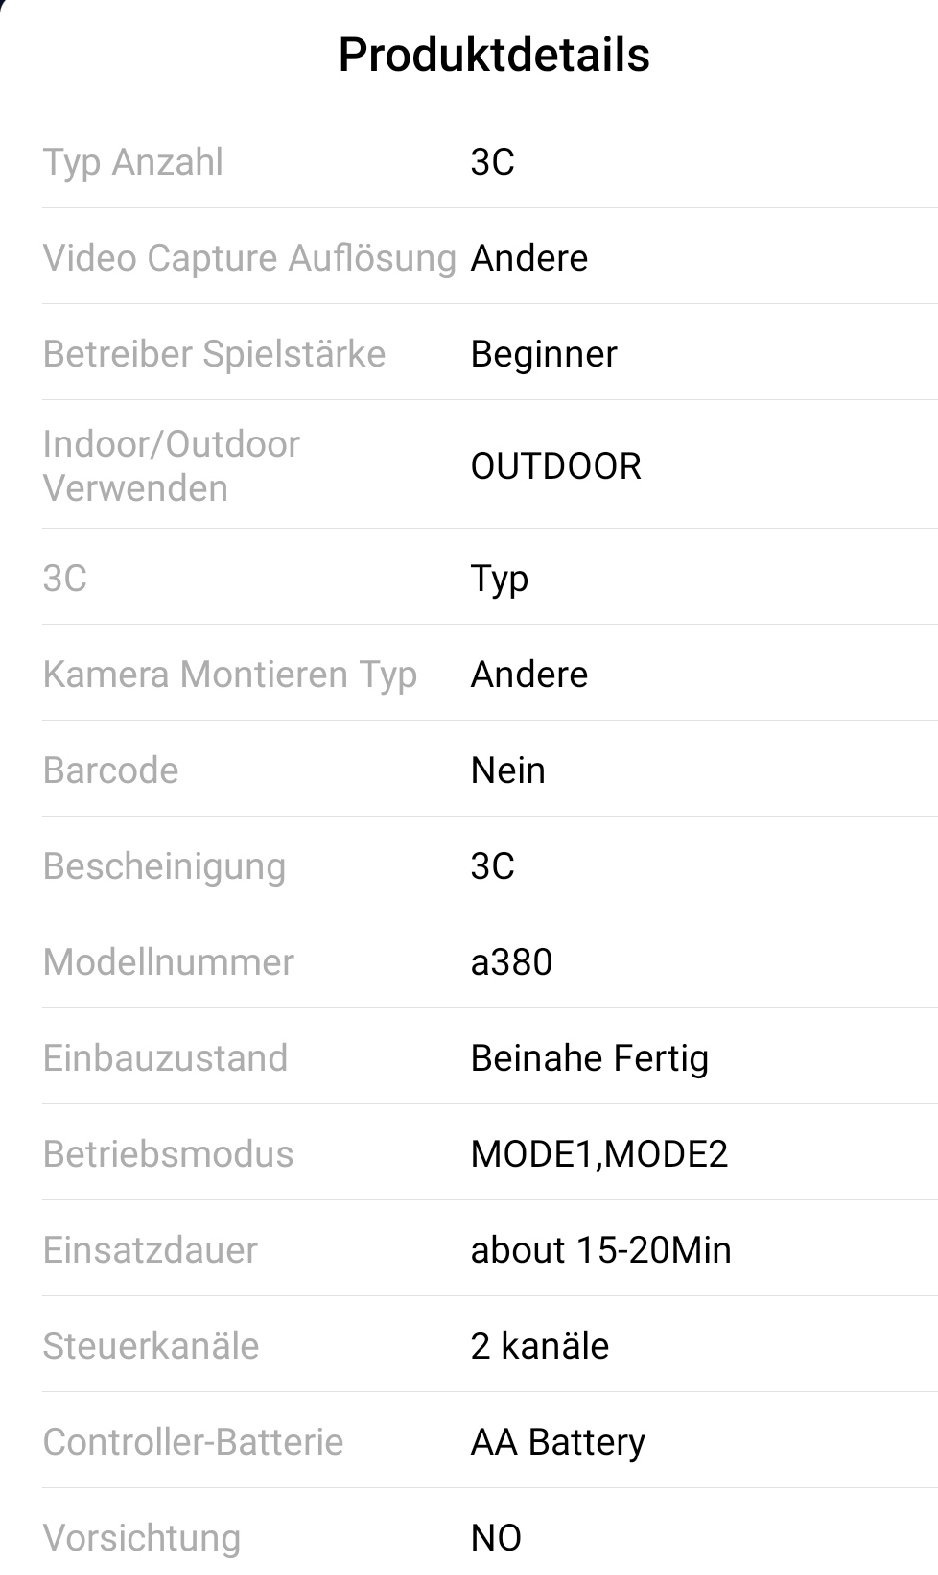Screen dimensions: 938x1575
Task: Click the Beinahe Fertig value
Action: [x=589, y=1058]
